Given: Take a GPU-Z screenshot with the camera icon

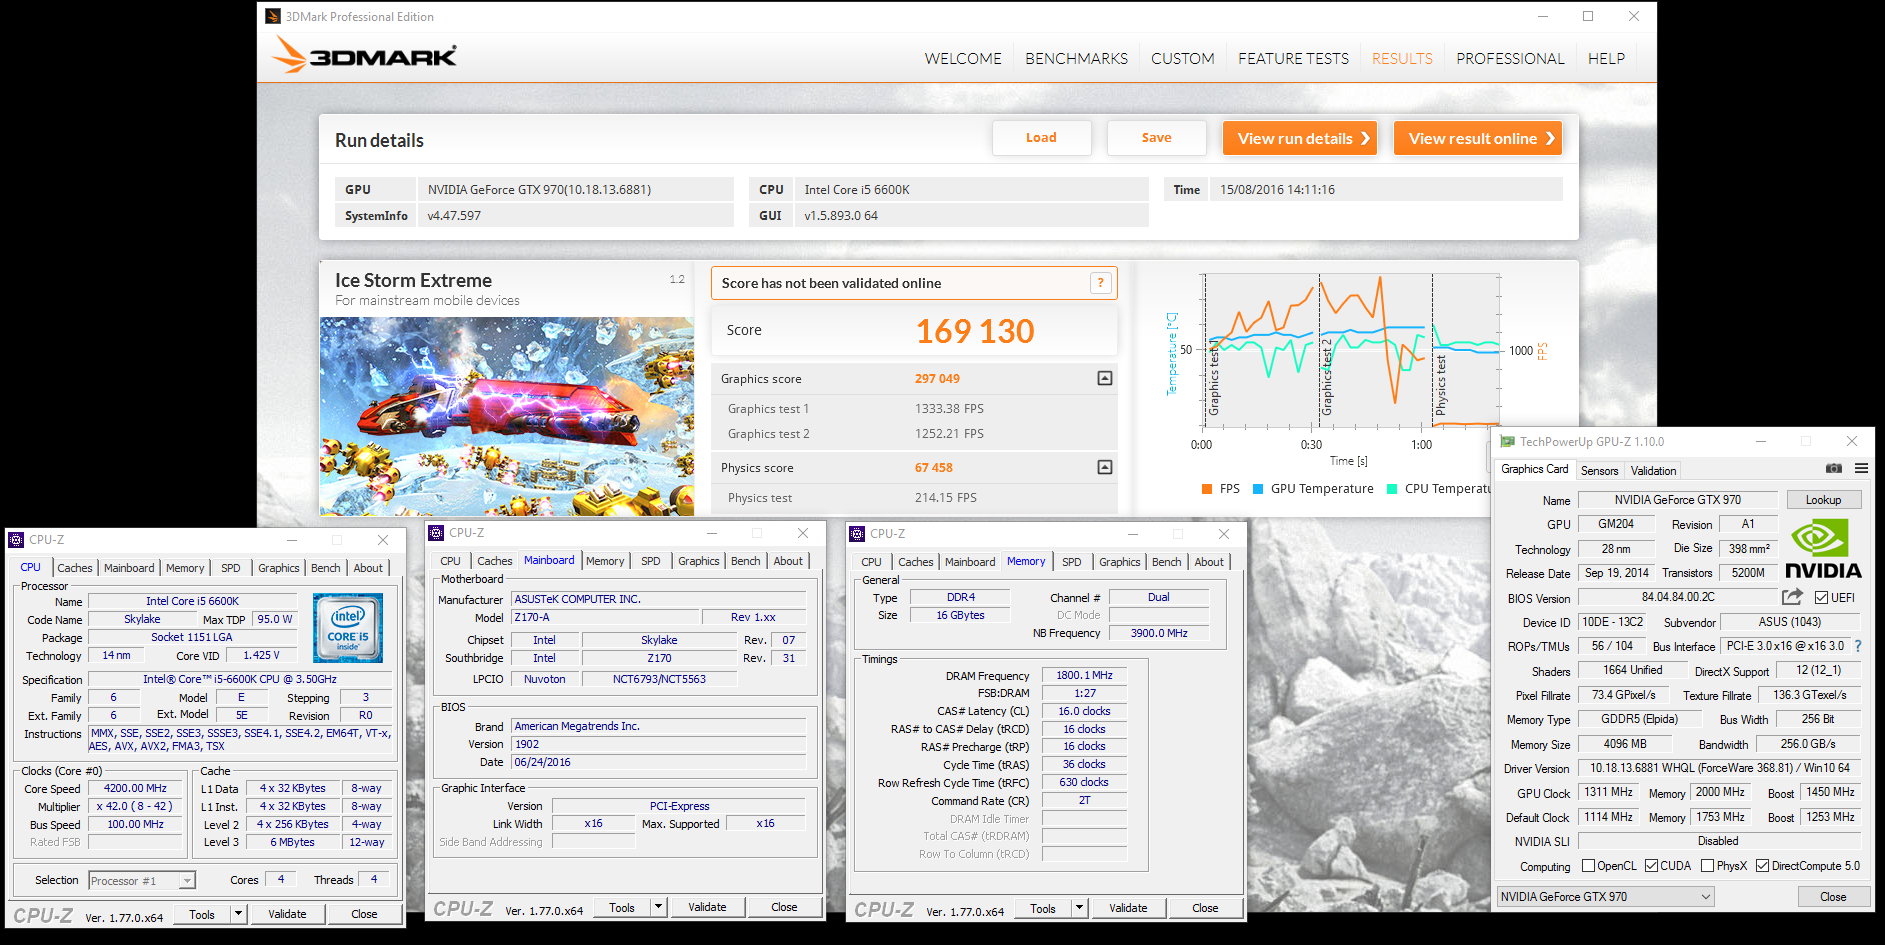Looking at the screenshot, I should (1833, 468).
